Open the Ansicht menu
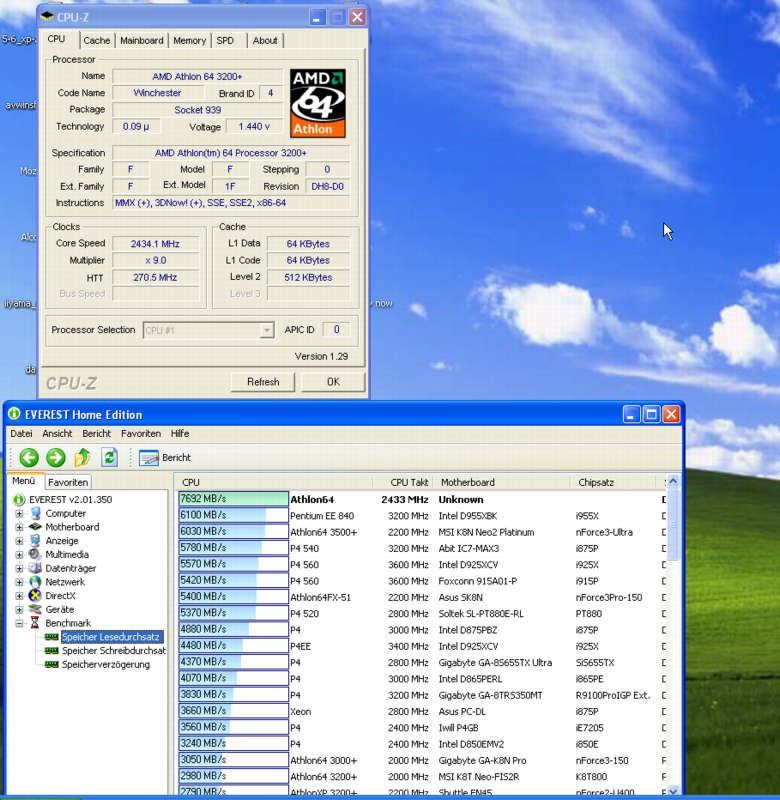This screenshot has height=800, width=780. point(57,434)
